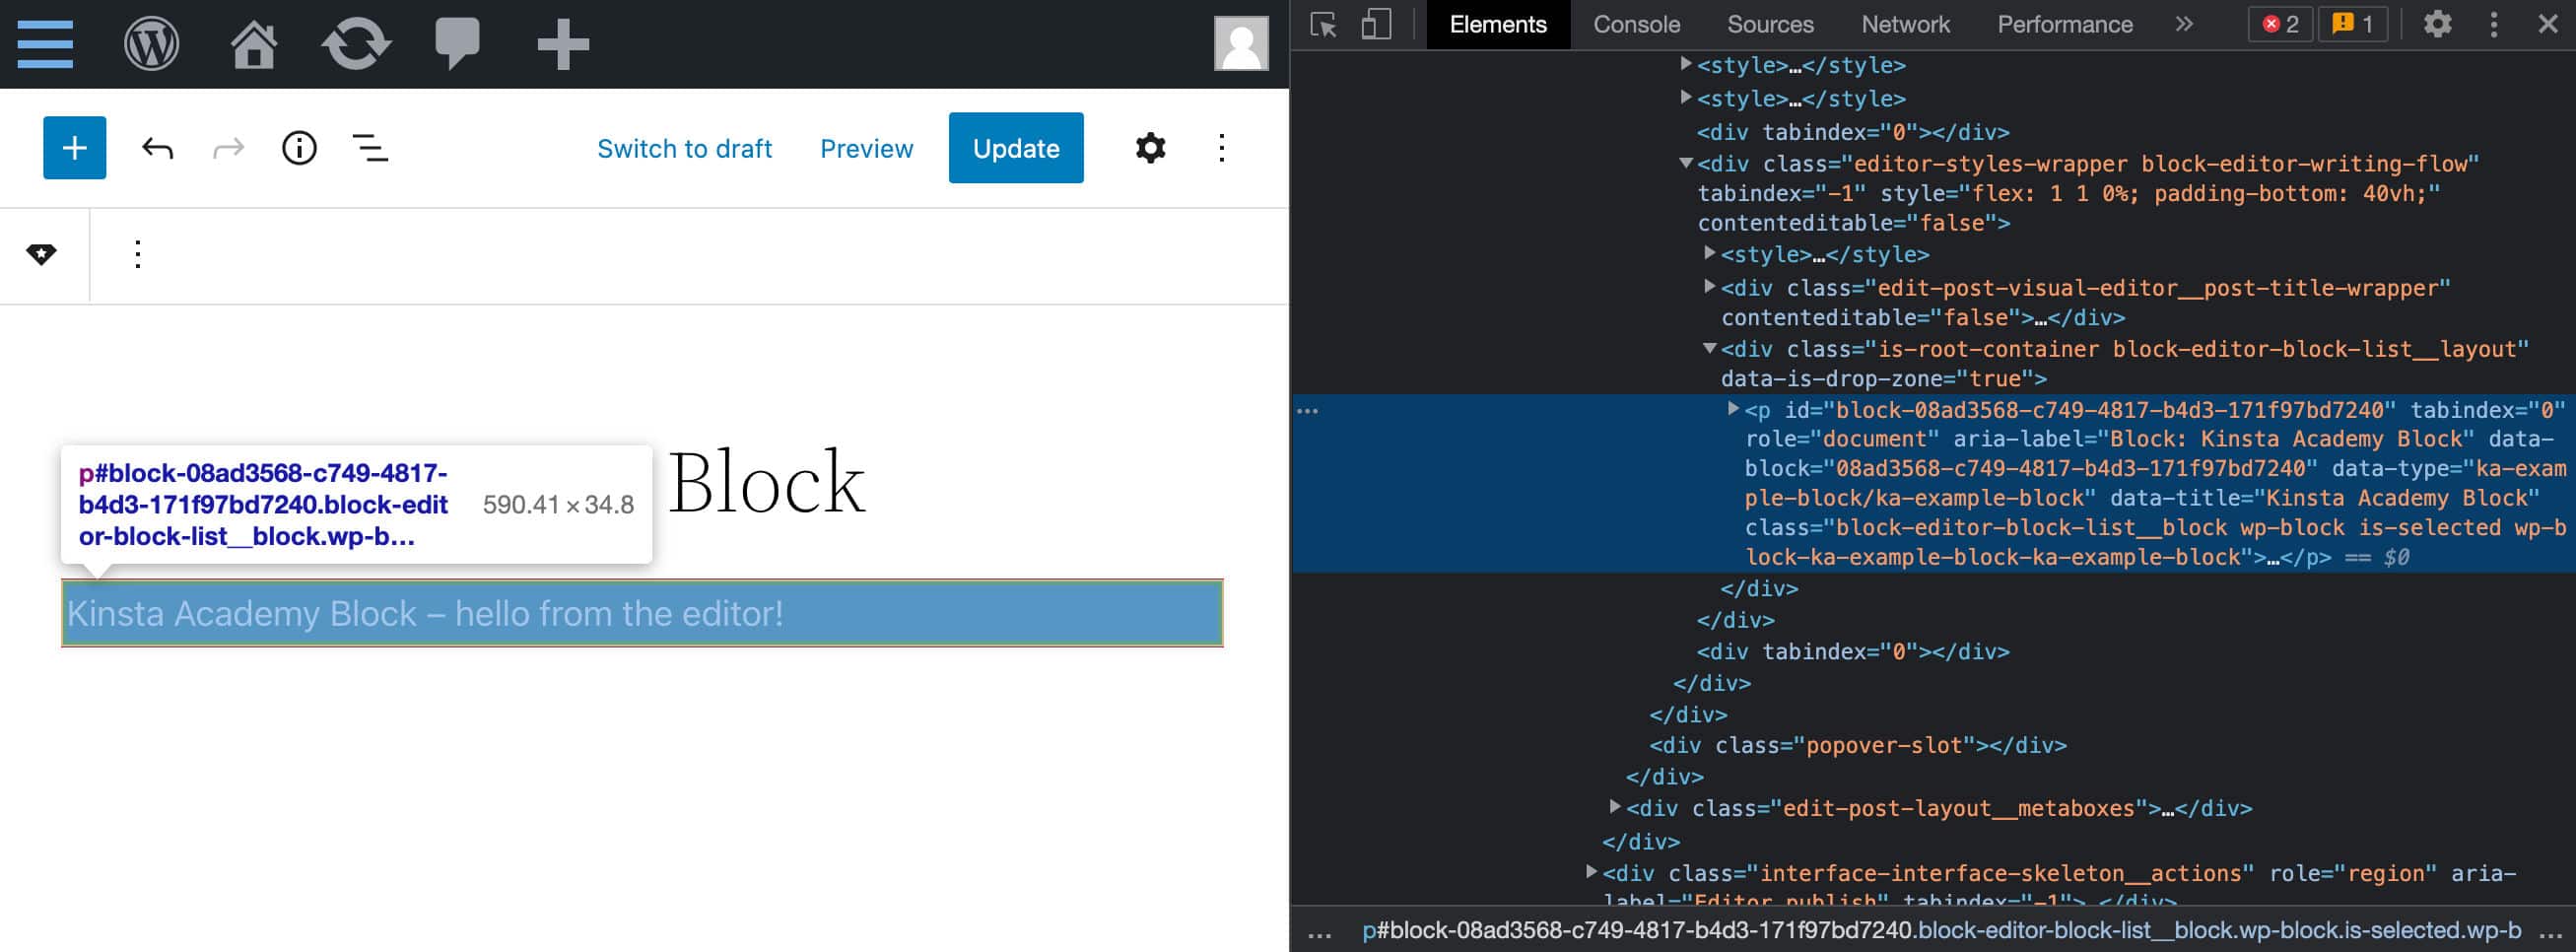The height and width of the screenshot is (952, 2576).
Task: Open the document details info icon
Action: (299, 148)
